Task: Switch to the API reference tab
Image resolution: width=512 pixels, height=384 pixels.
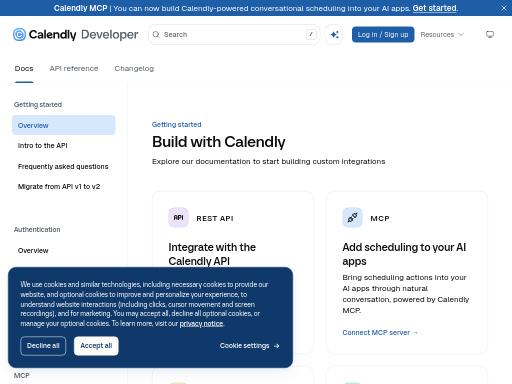Action: (74, 69)
